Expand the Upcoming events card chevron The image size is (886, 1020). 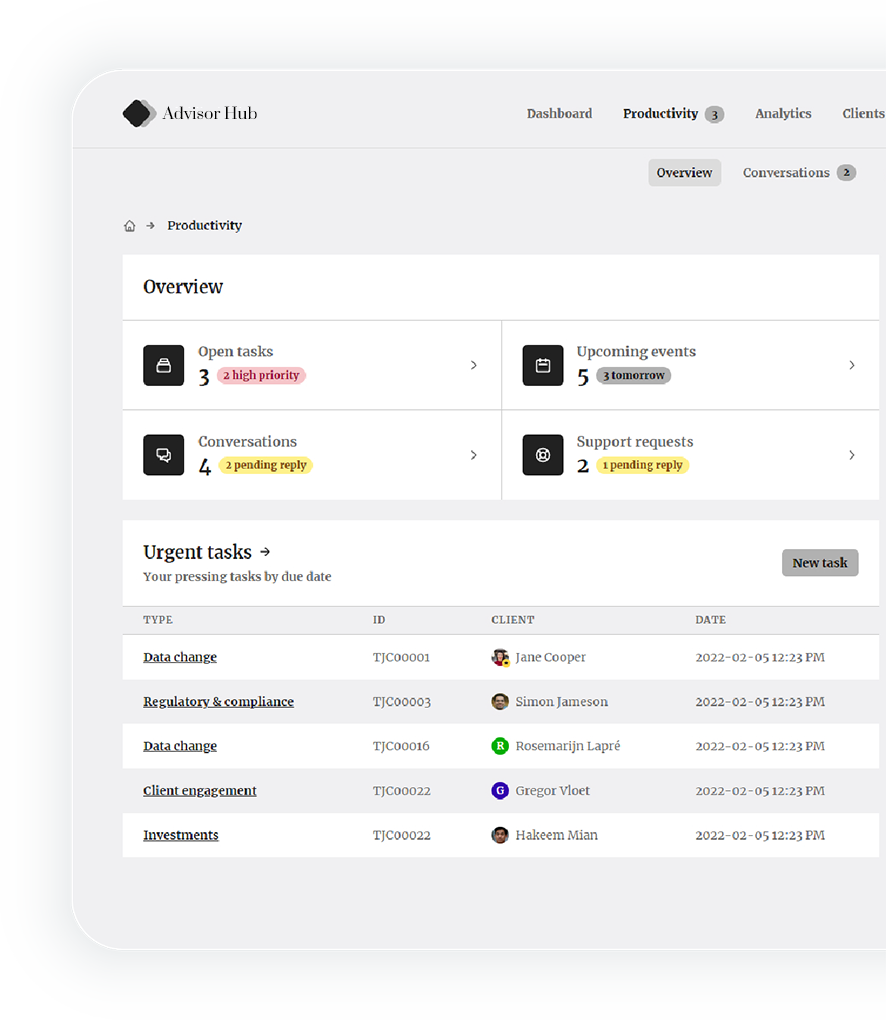pyautogui.click(x=852, y=366)
